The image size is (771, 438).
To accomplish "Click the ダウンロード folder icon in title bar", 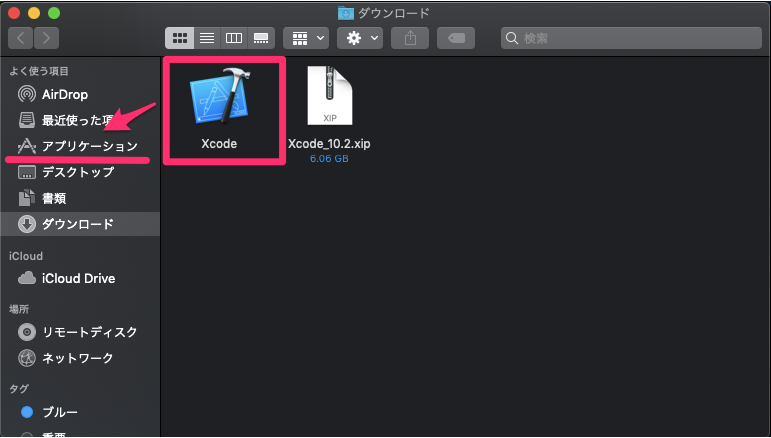I will point(346,13).
